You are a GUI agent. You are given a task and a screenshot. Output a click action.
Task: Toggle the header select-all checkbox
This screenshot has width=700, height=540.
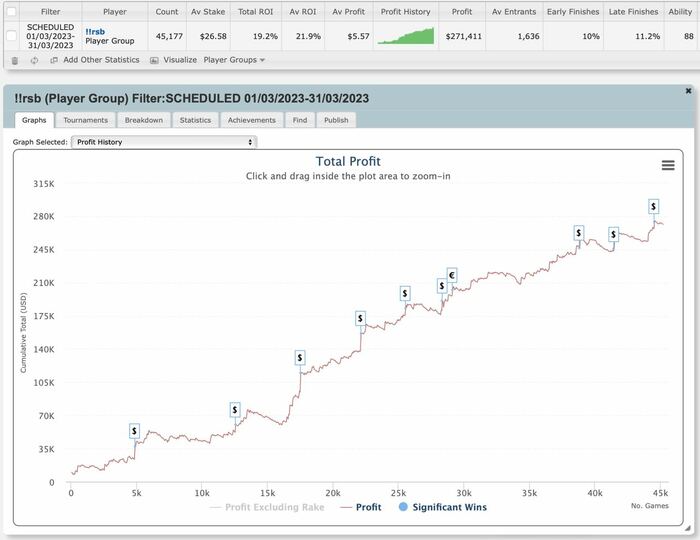pos(11,12)
